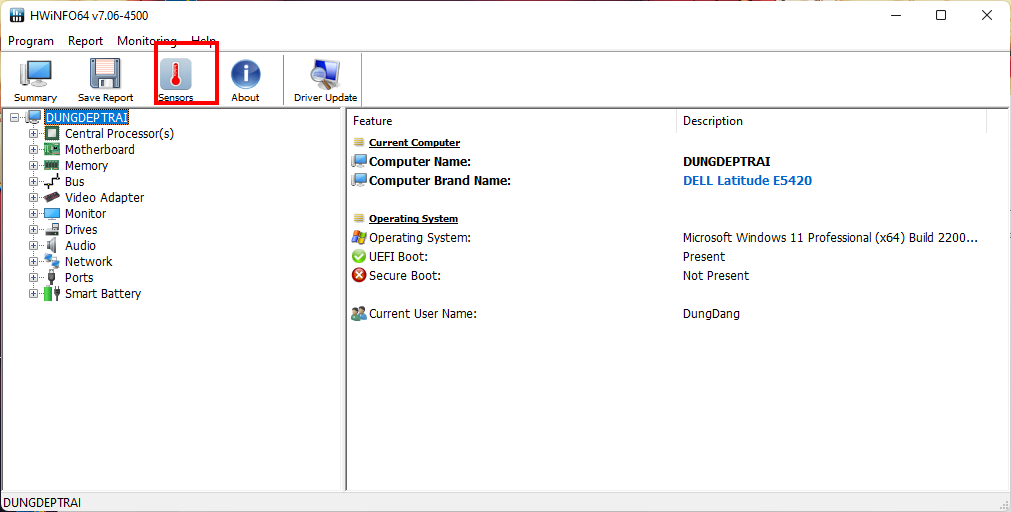1011x512 pixels.
Task: Click the Motherboard icon in tree
Action: point(52,150)
